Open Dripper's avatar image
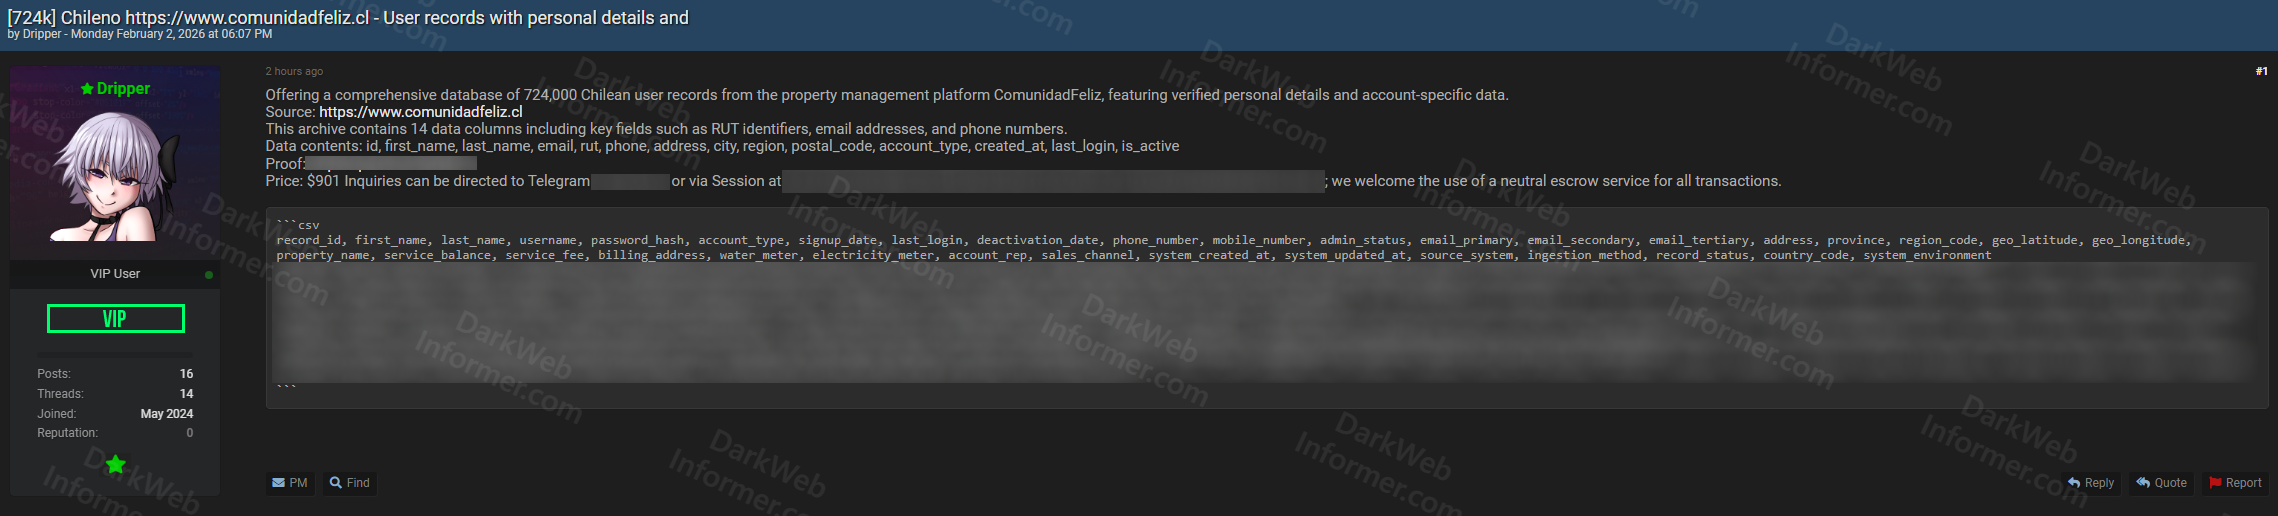The height and width of the screenshot is (516, 2278). click(x=115, y=175)
